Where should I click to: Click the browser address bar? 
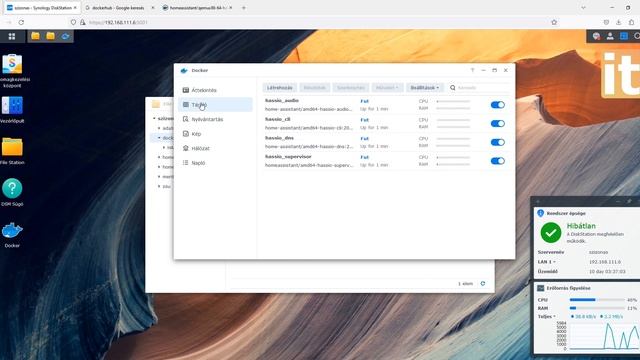coord(310,22)
